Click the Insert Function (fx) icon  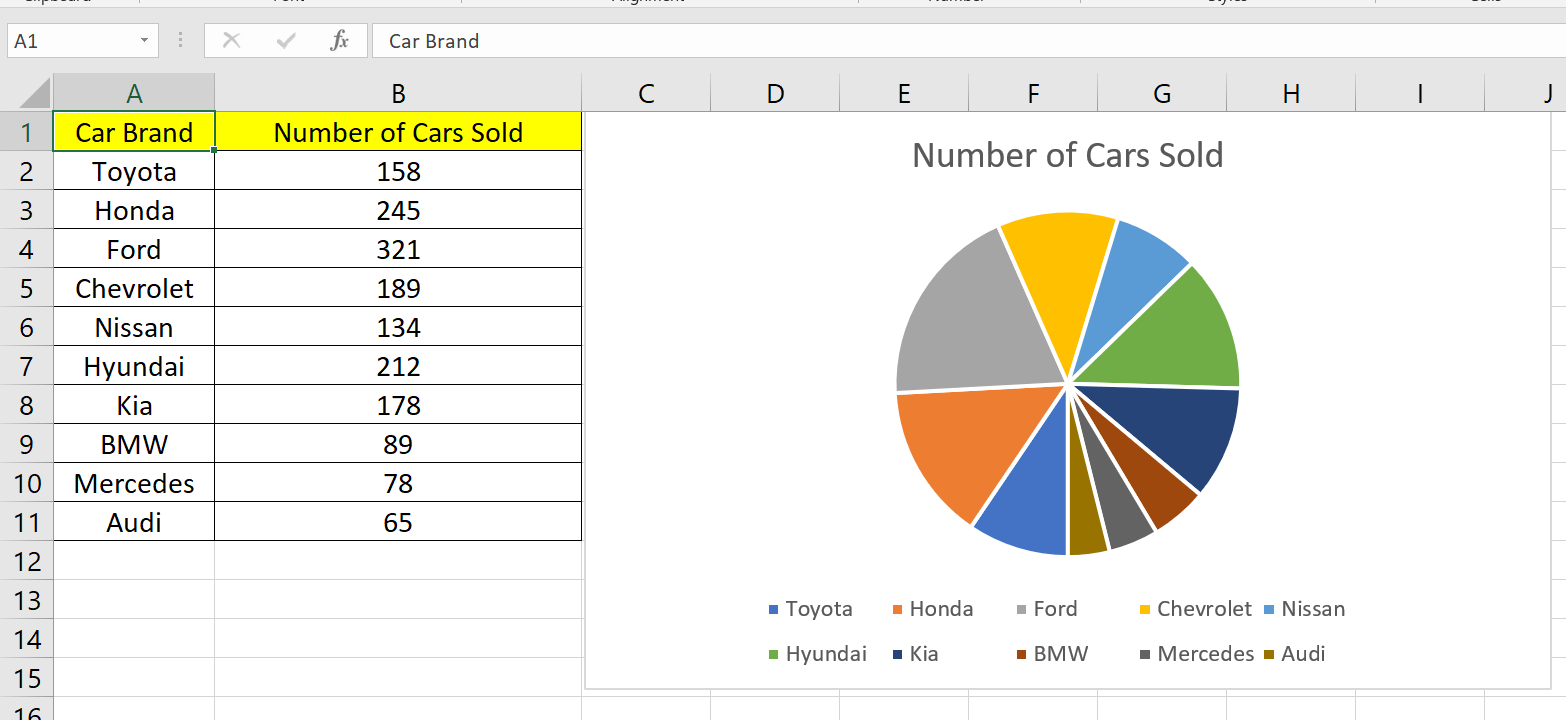[x=340, y=41]
